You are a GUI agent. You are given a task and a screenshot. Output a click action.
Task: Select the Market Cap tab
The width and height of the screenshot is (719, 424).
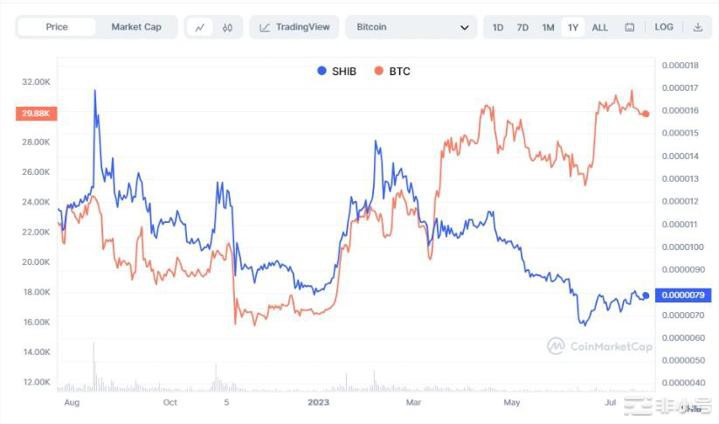pyautogui.click(x=136, y=27)
